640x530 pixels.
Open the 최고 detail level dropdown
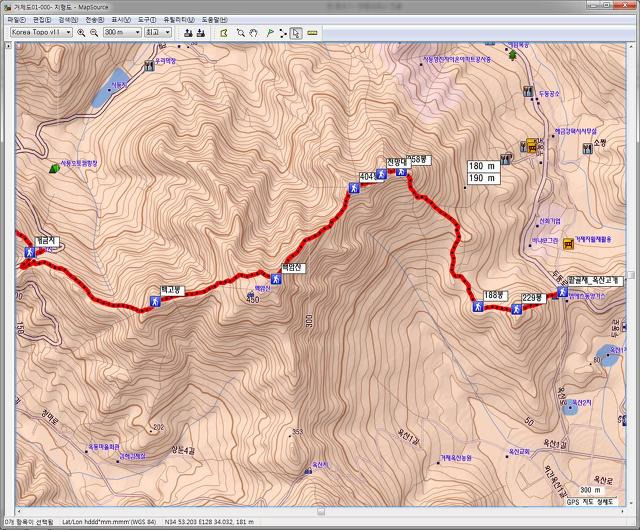(x=158, y=32)
